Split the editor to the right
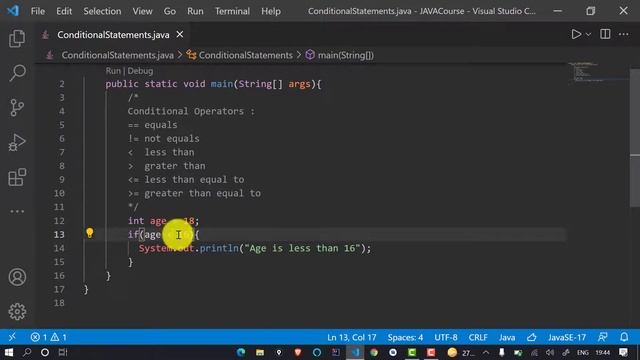The image size is (640, 360). pos(605,34)
